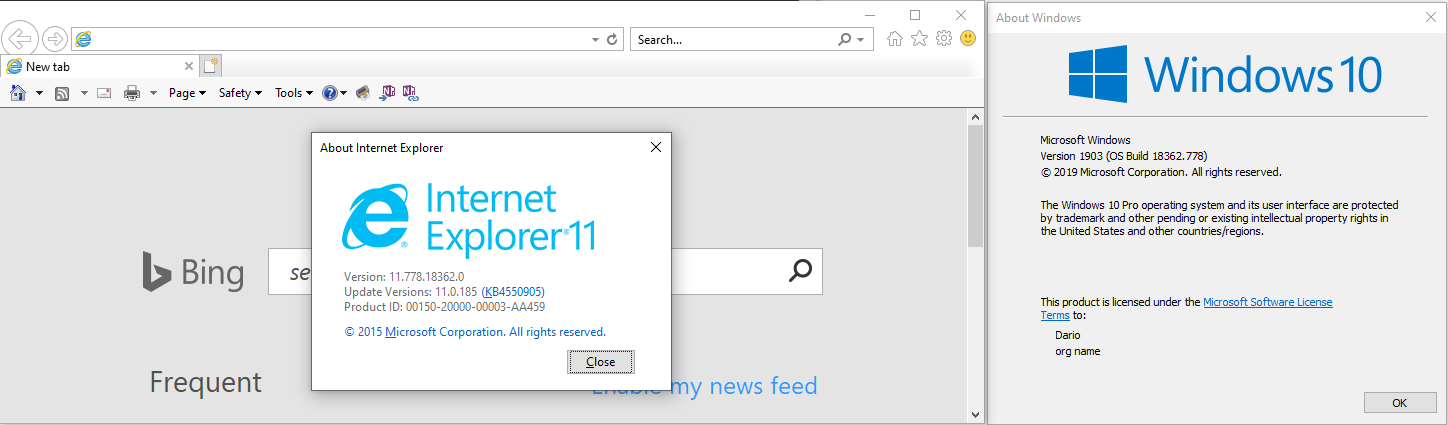
Task: Click the Product ID 00150-20000-00003-AA459 text
Action: coord(444,307)
